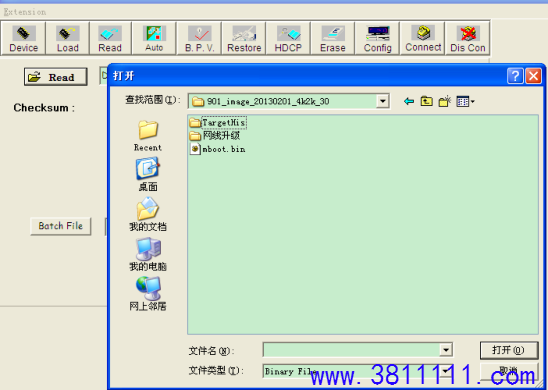This screenshot has width=548, height=390.
Task: Select the Load toolbar icon
Action: tap(67, 38)
